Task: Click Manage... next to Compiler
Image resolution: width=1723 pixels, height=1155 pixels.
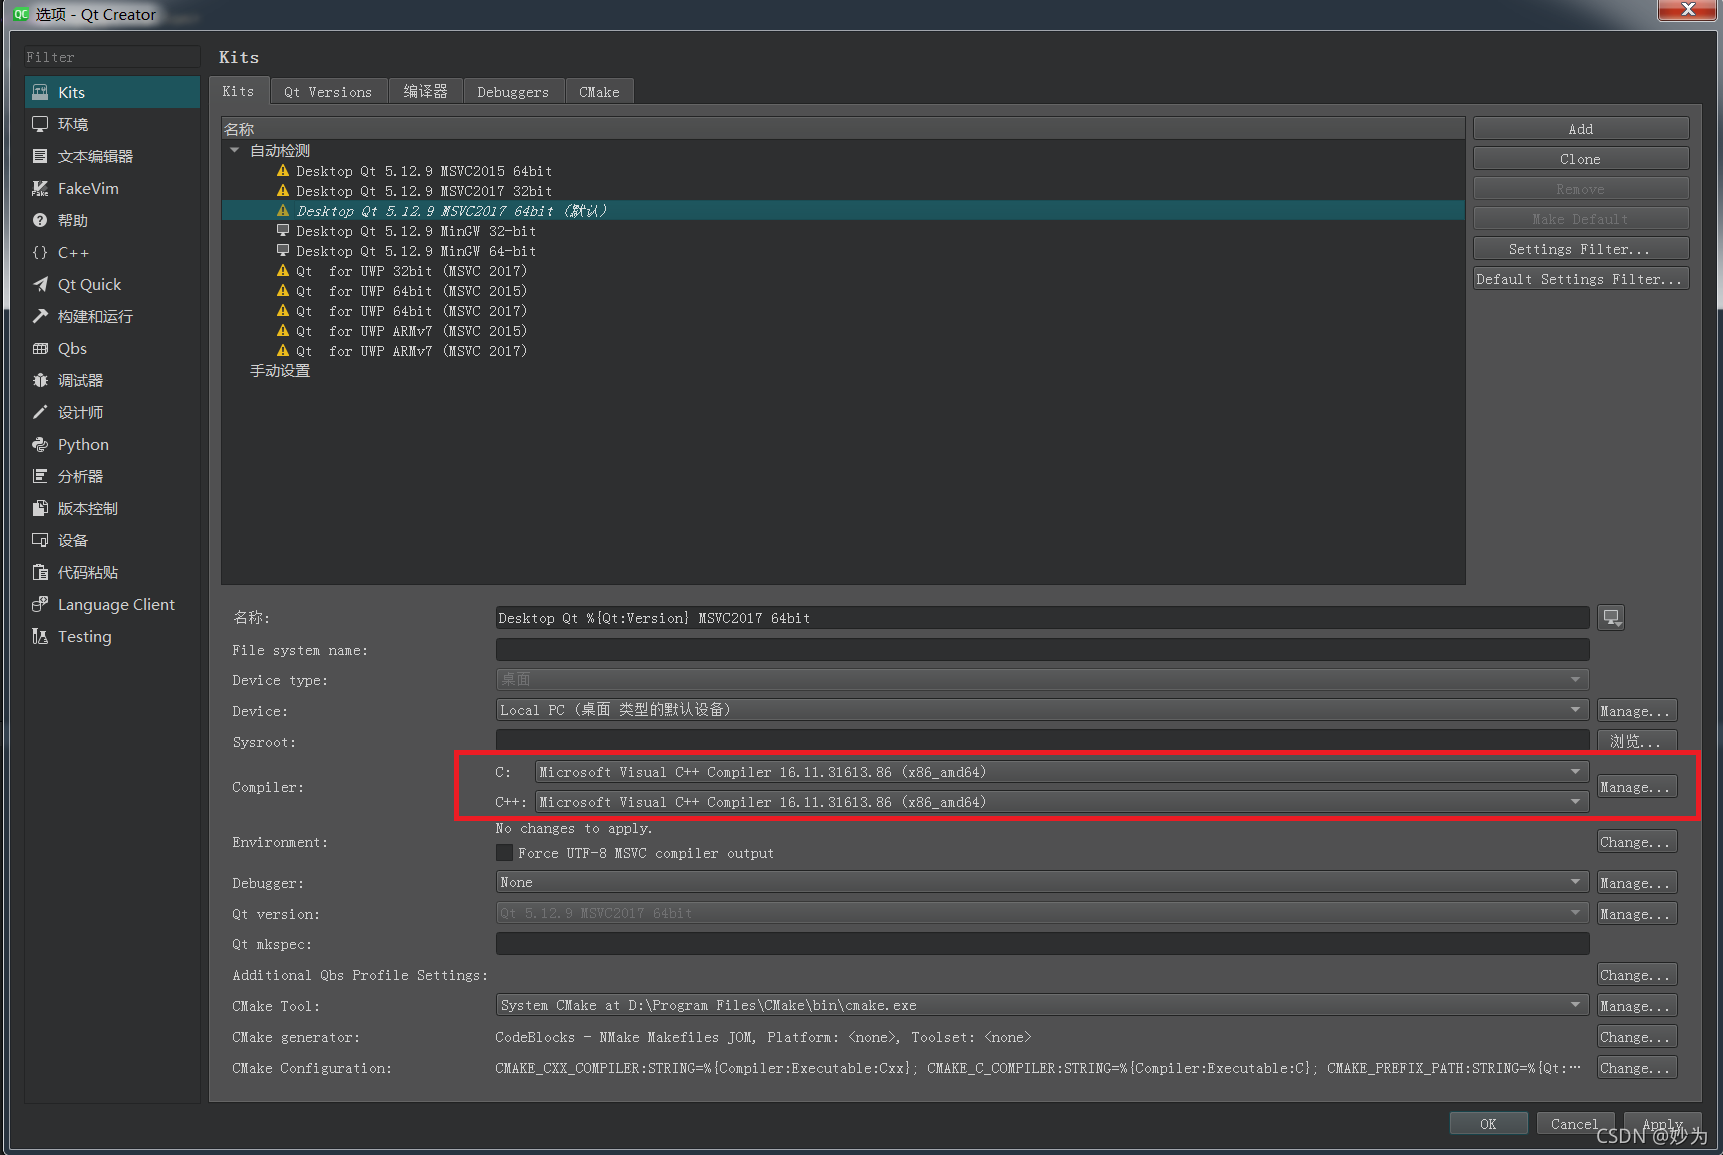Action: pyautogui.click(x=1637, y=787)
